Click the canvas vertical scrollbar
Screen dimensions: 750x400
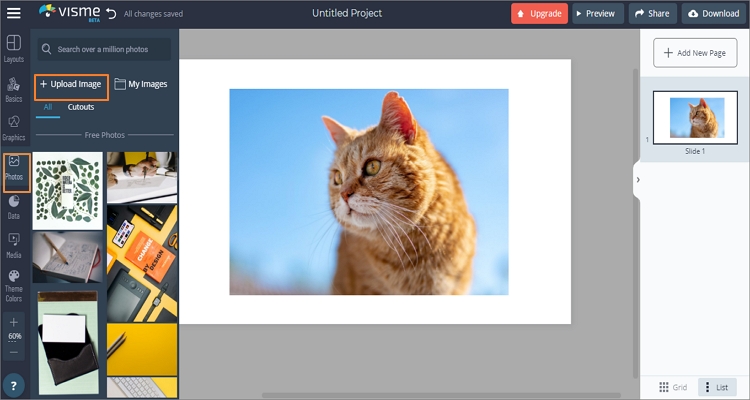click(636, 223)
